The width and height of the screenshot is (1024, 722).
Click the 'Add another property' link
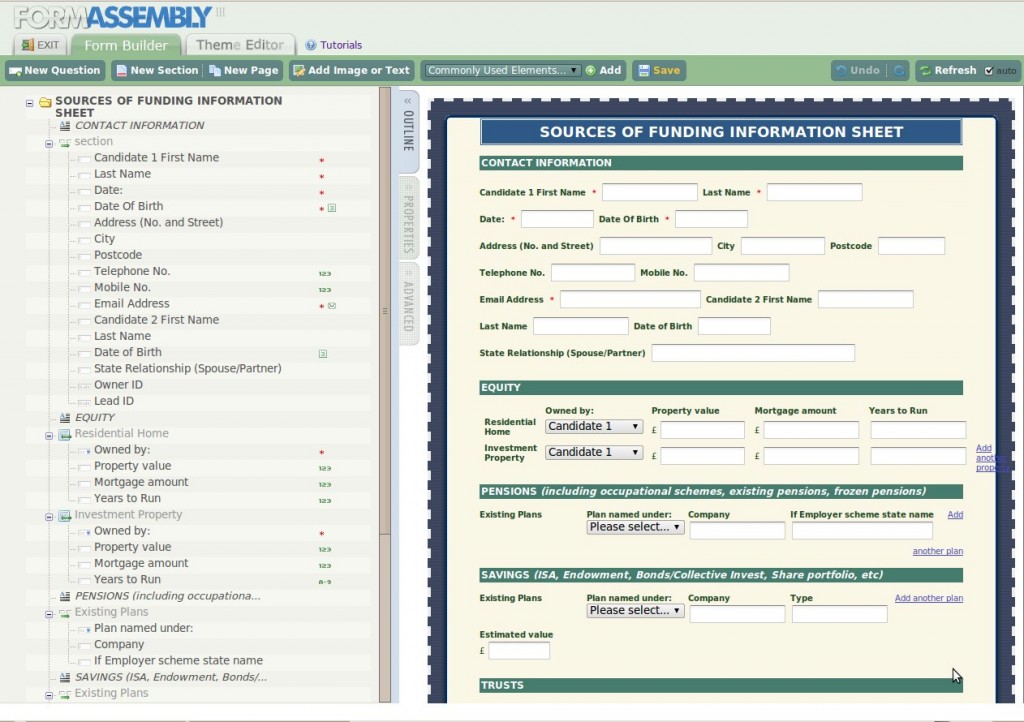[989, 458]
